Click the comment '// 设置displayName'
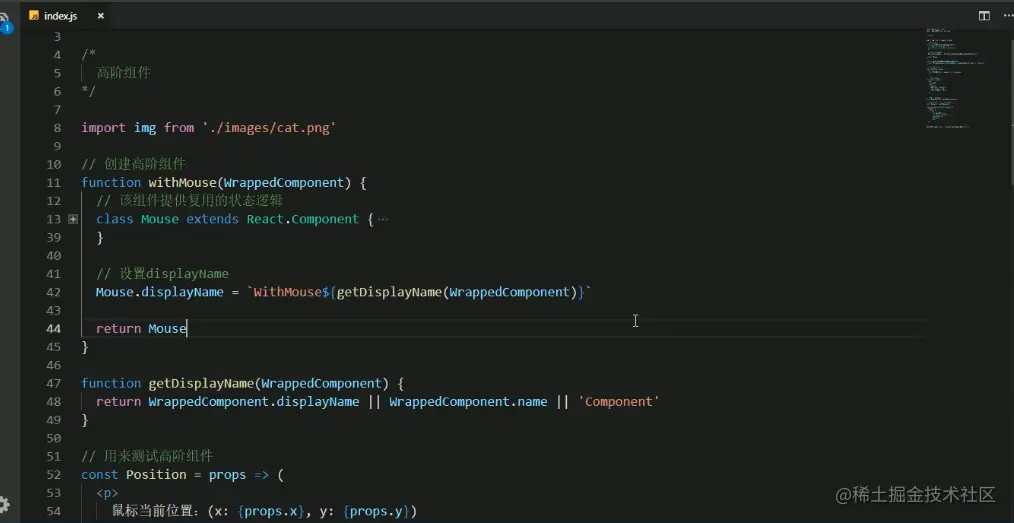The width and height of the screenshot is (1014, 523). tap(162, 273)
